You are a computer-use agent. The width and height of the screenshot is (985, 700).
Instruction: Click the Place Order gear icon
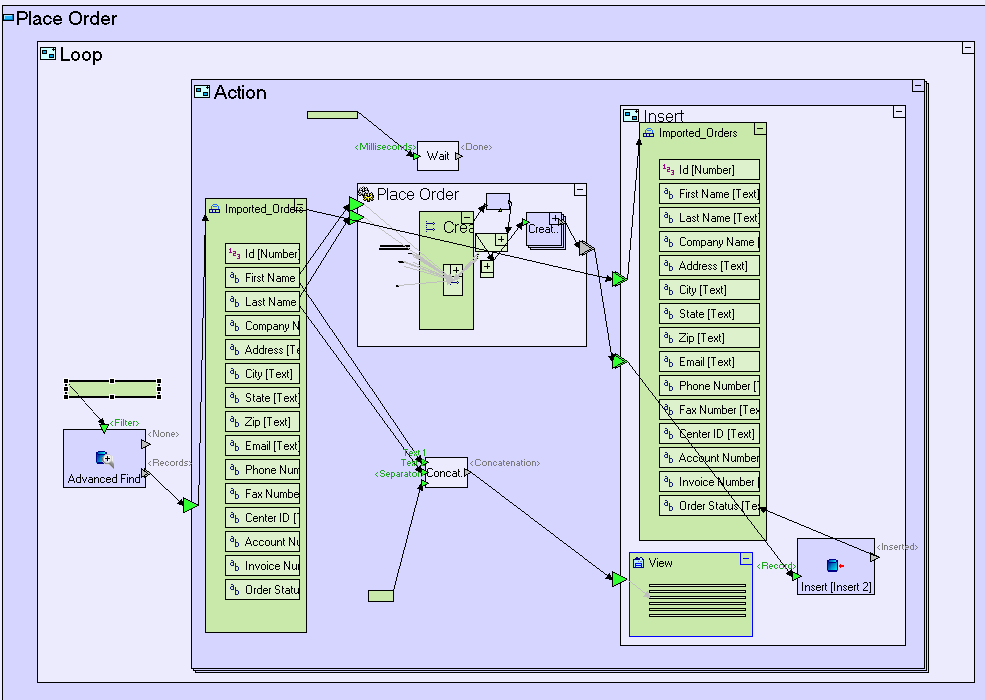(x=366, y=194)
